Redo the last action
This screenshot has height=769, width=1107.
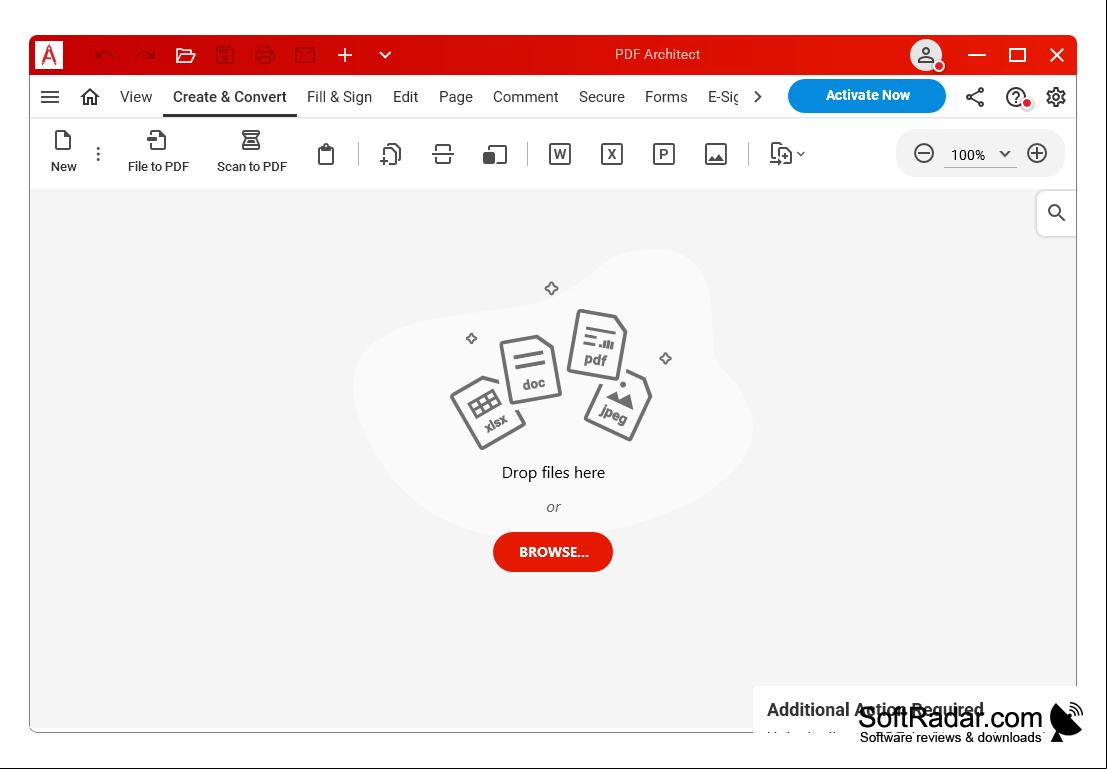point(145,55)
